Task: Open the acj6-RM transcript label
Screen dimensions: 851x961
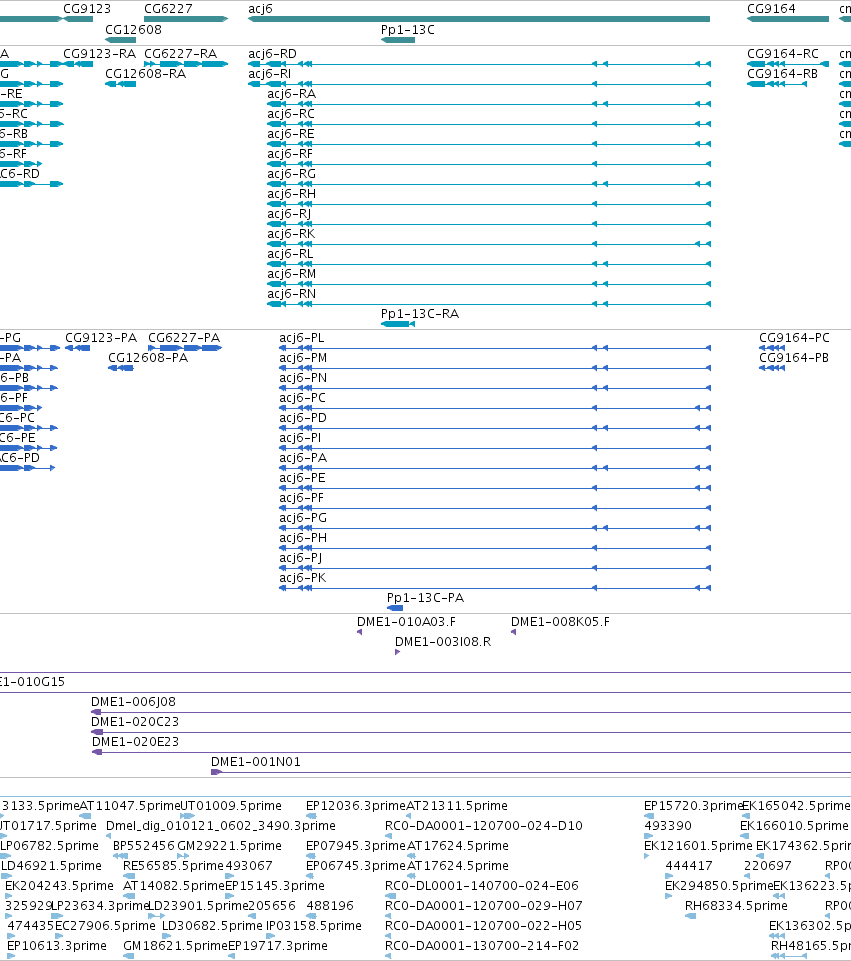Action: [x=292, y=274]
